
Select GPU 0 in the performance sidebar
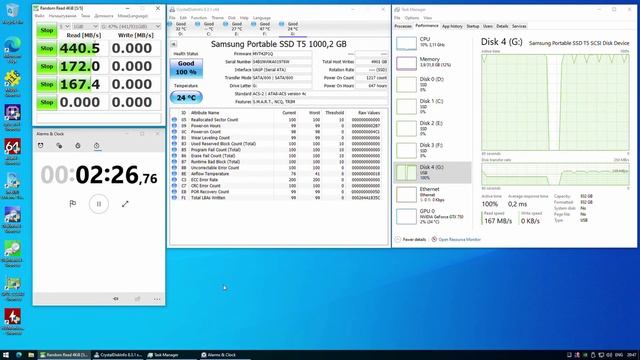coord(433,216)
